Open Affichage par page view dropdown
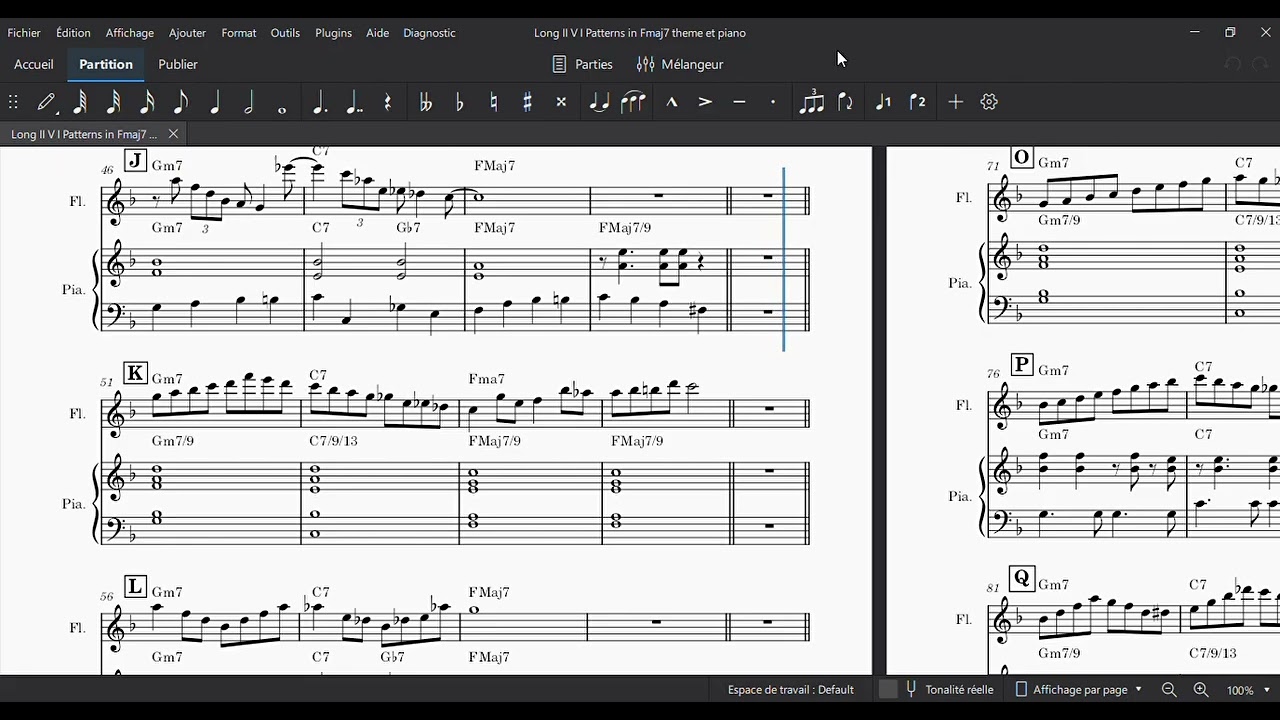 [1078, 690]
